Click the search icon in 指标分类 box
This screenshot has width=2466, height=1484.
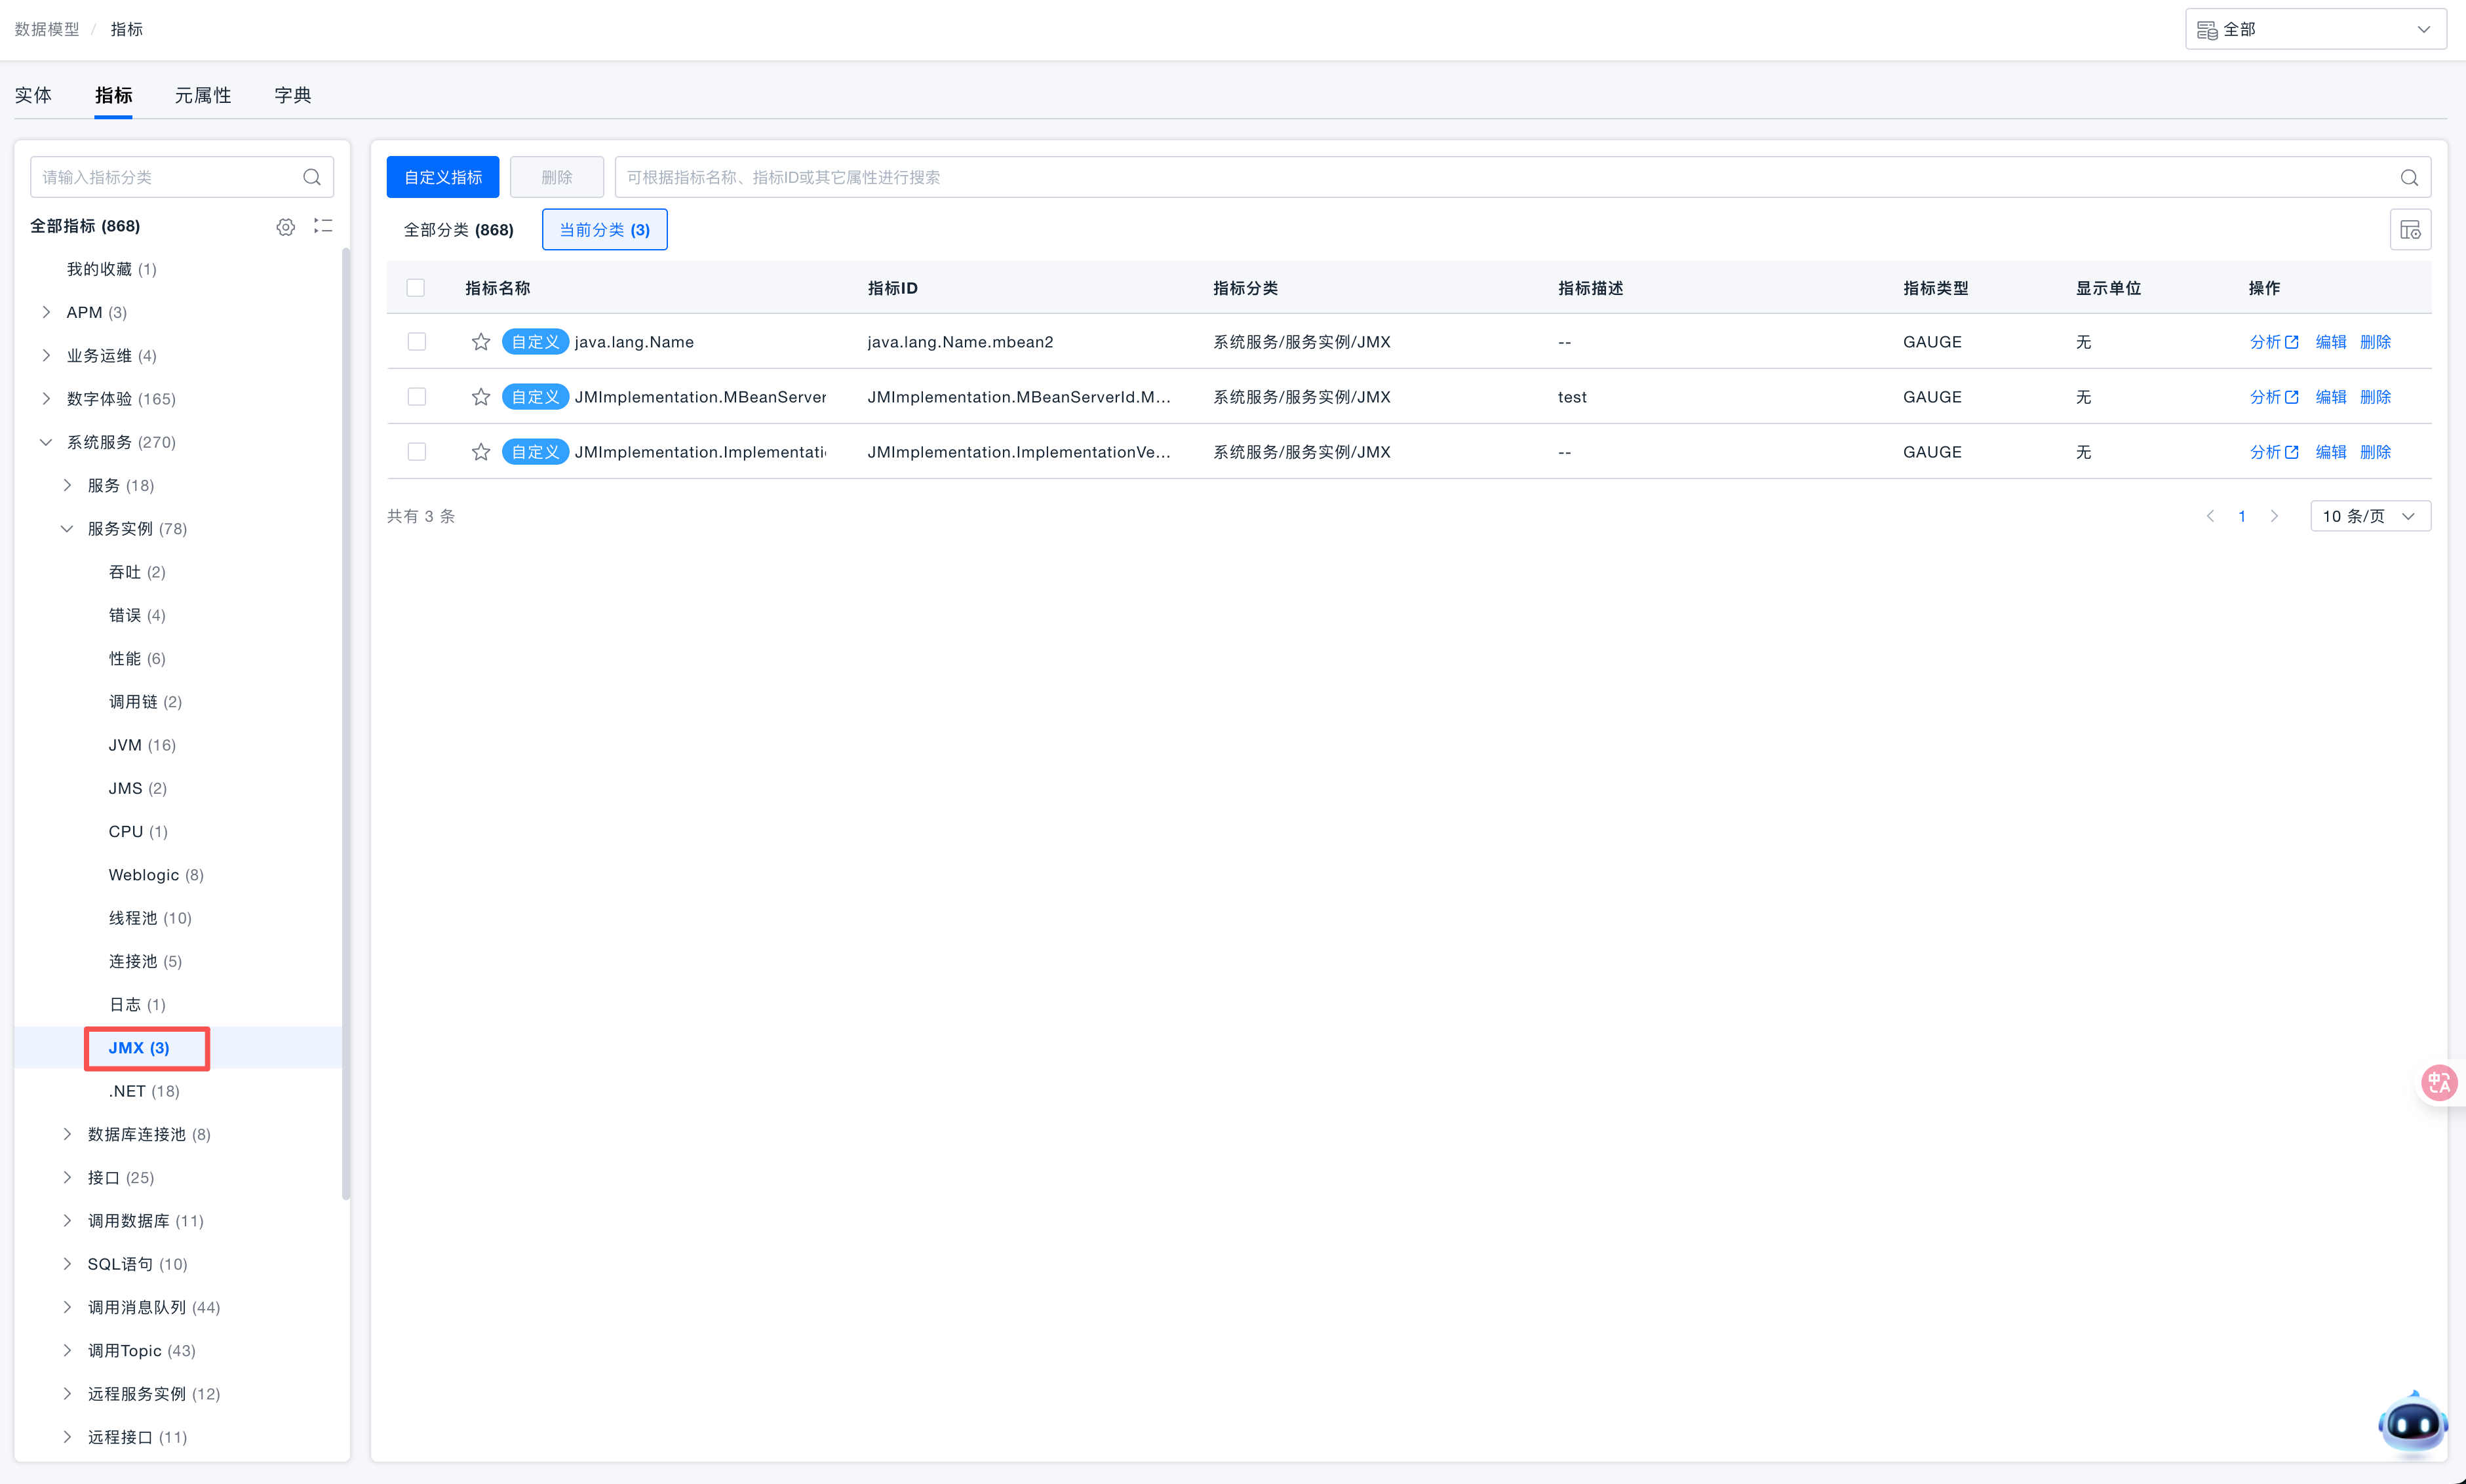click(312, 177)
